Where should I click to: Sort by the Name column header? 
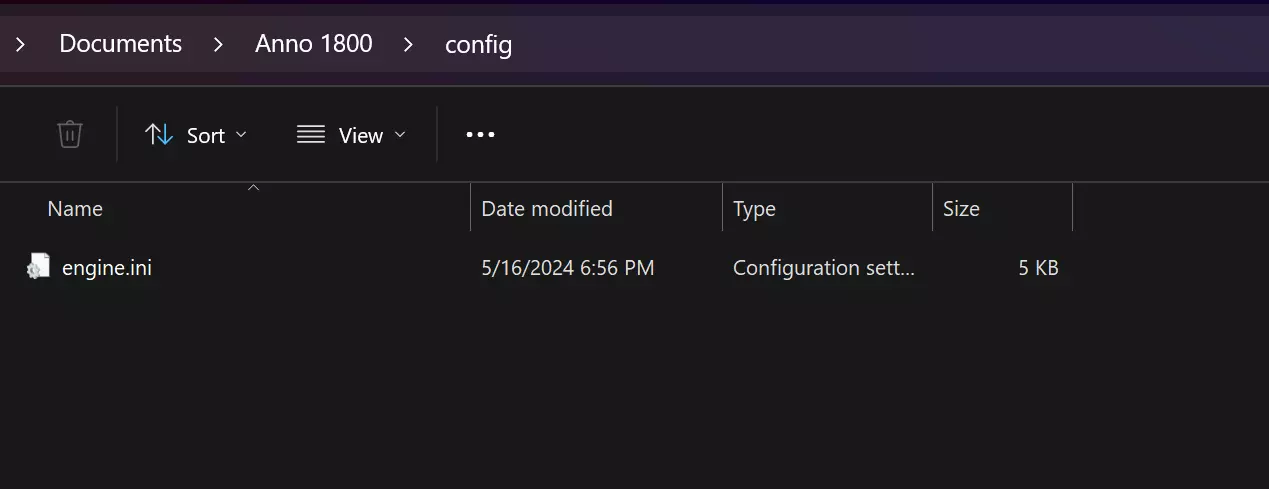pos(76,209)
